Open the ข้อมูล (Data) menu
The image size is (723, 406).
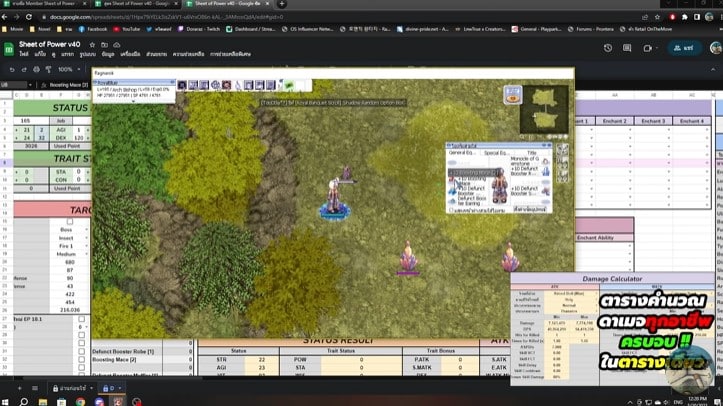(108, 54)
